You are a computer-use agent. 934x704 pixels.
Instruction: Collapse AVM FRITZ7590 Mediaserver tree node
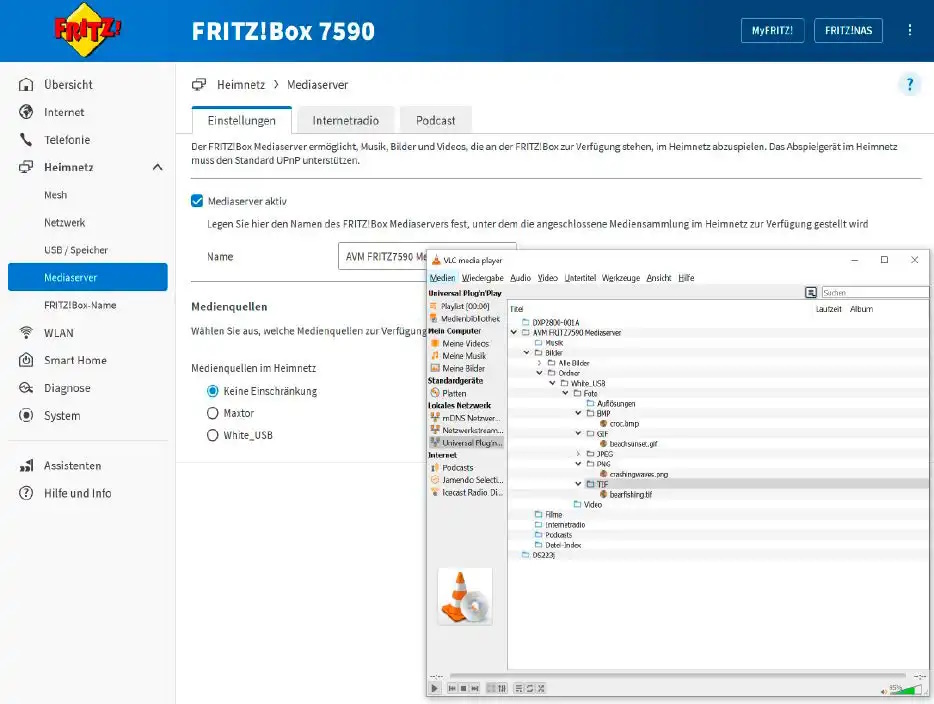pos(513,332)
